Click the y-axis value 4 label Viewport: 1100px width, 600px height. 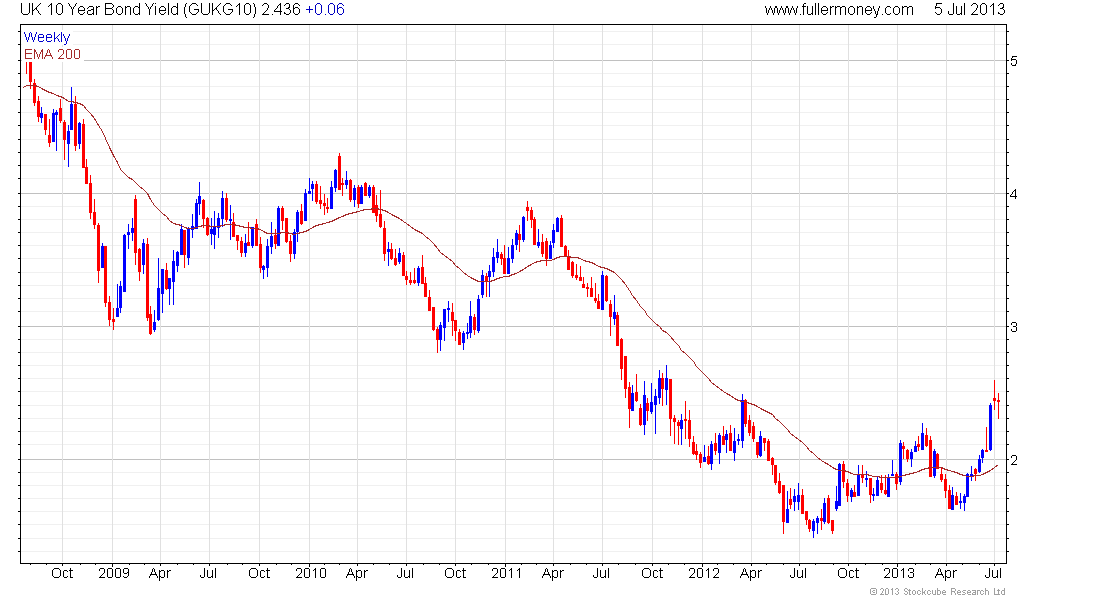click(1014, 194)
